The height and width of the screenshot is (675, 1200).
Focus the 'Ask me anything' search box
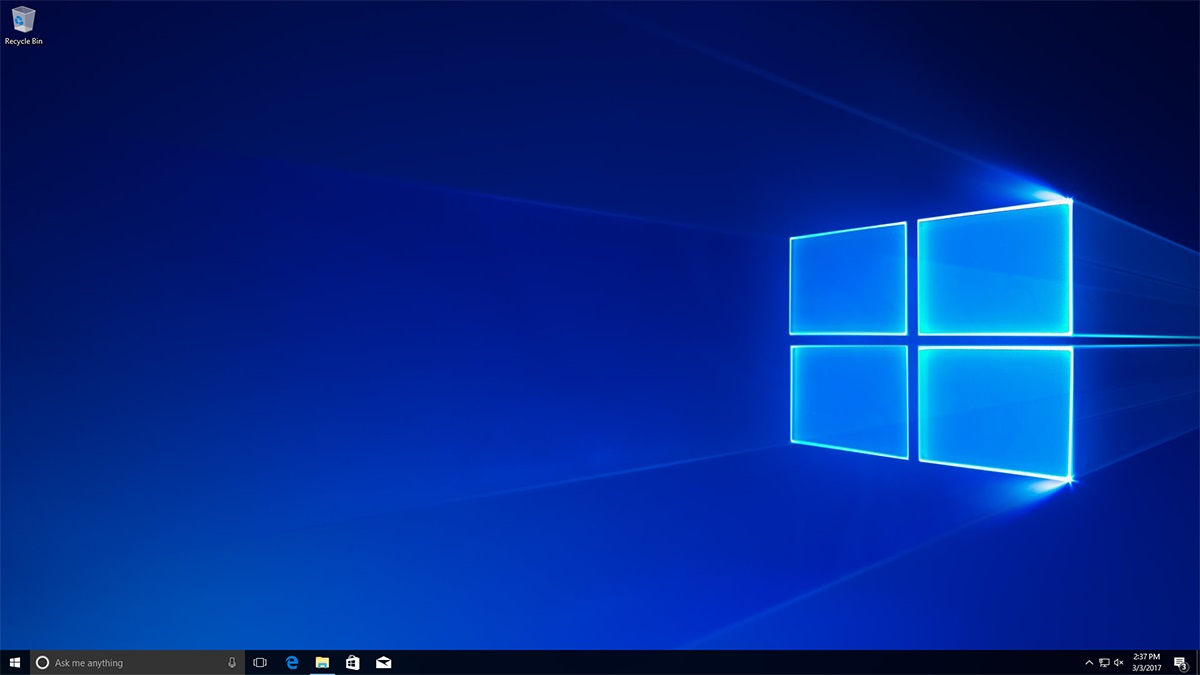[137, 662]
